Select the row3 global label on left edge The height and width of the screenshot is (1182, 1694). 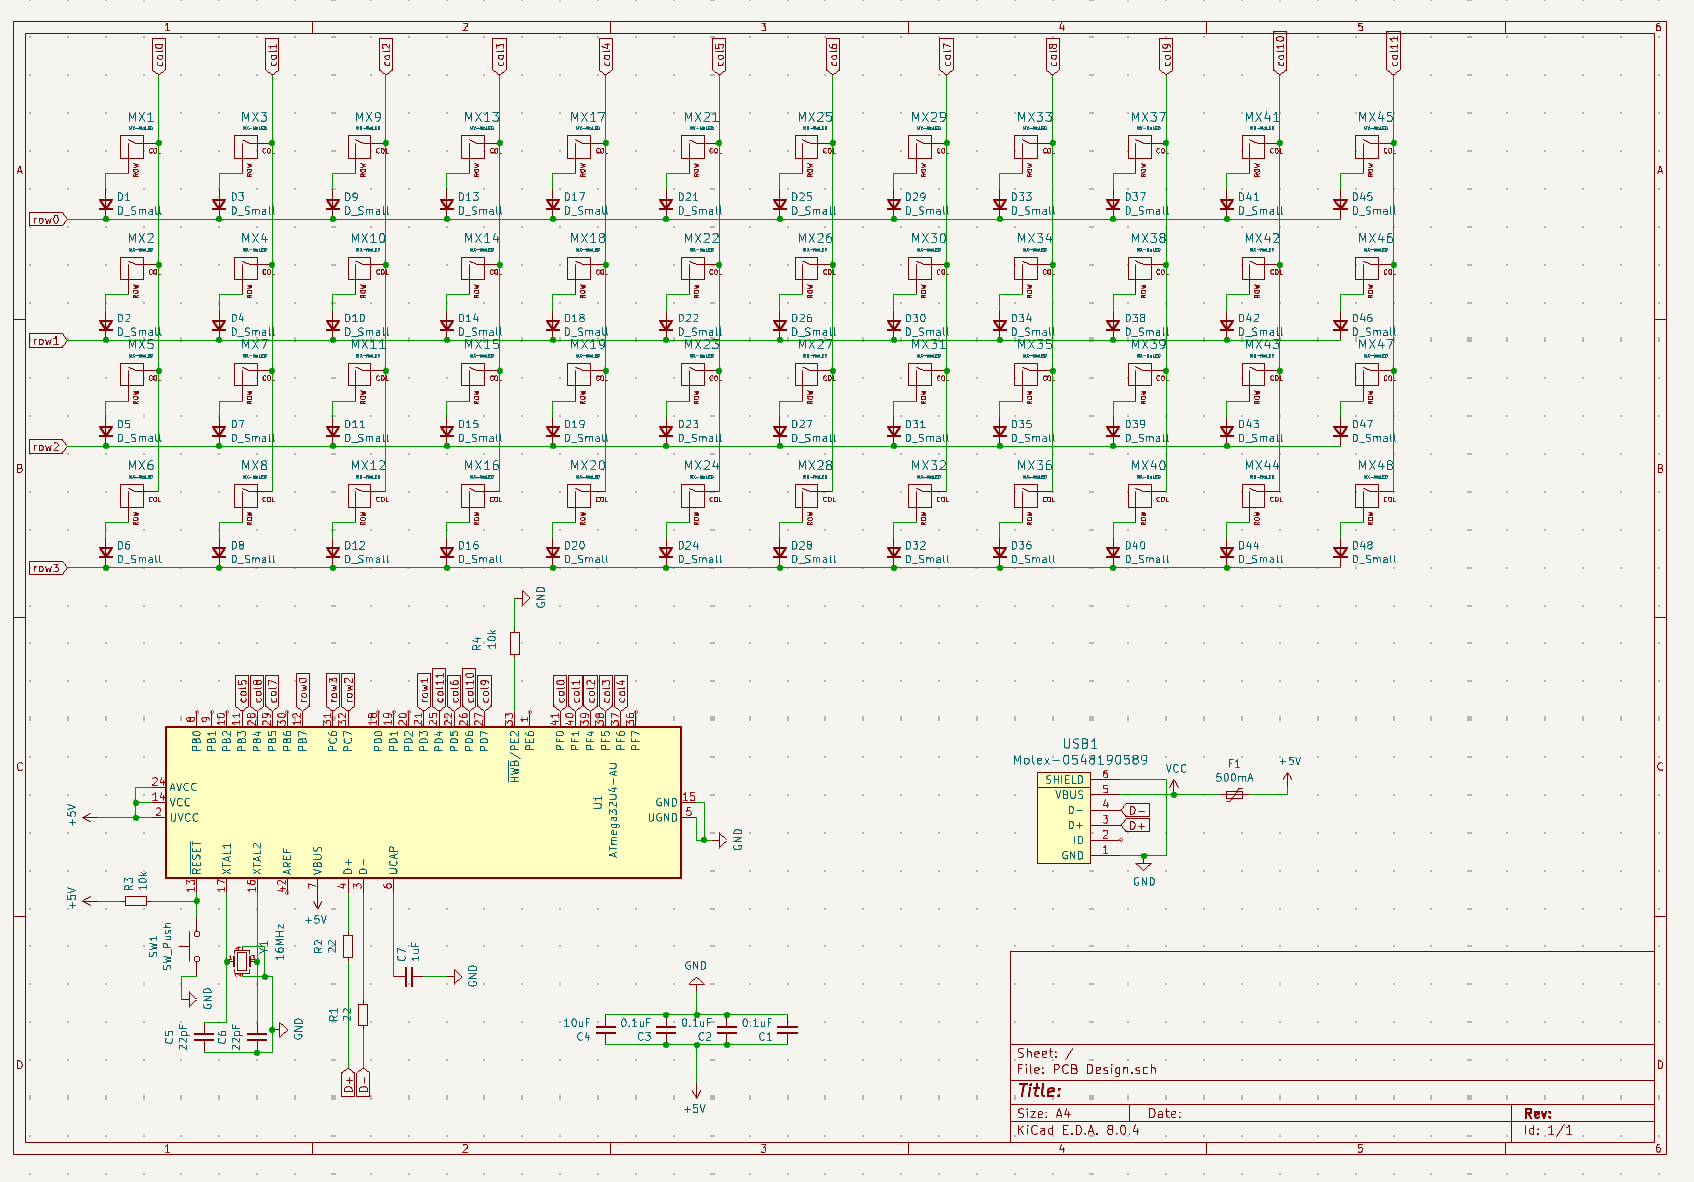[x=48, y=568]
